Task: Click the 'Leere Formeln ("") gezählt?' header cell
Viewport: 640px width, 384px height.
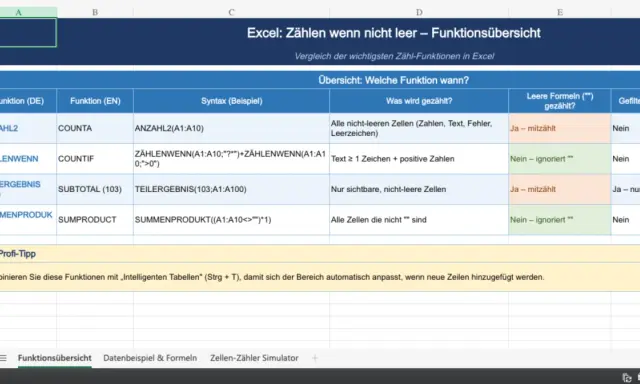Action: point(560,101)
